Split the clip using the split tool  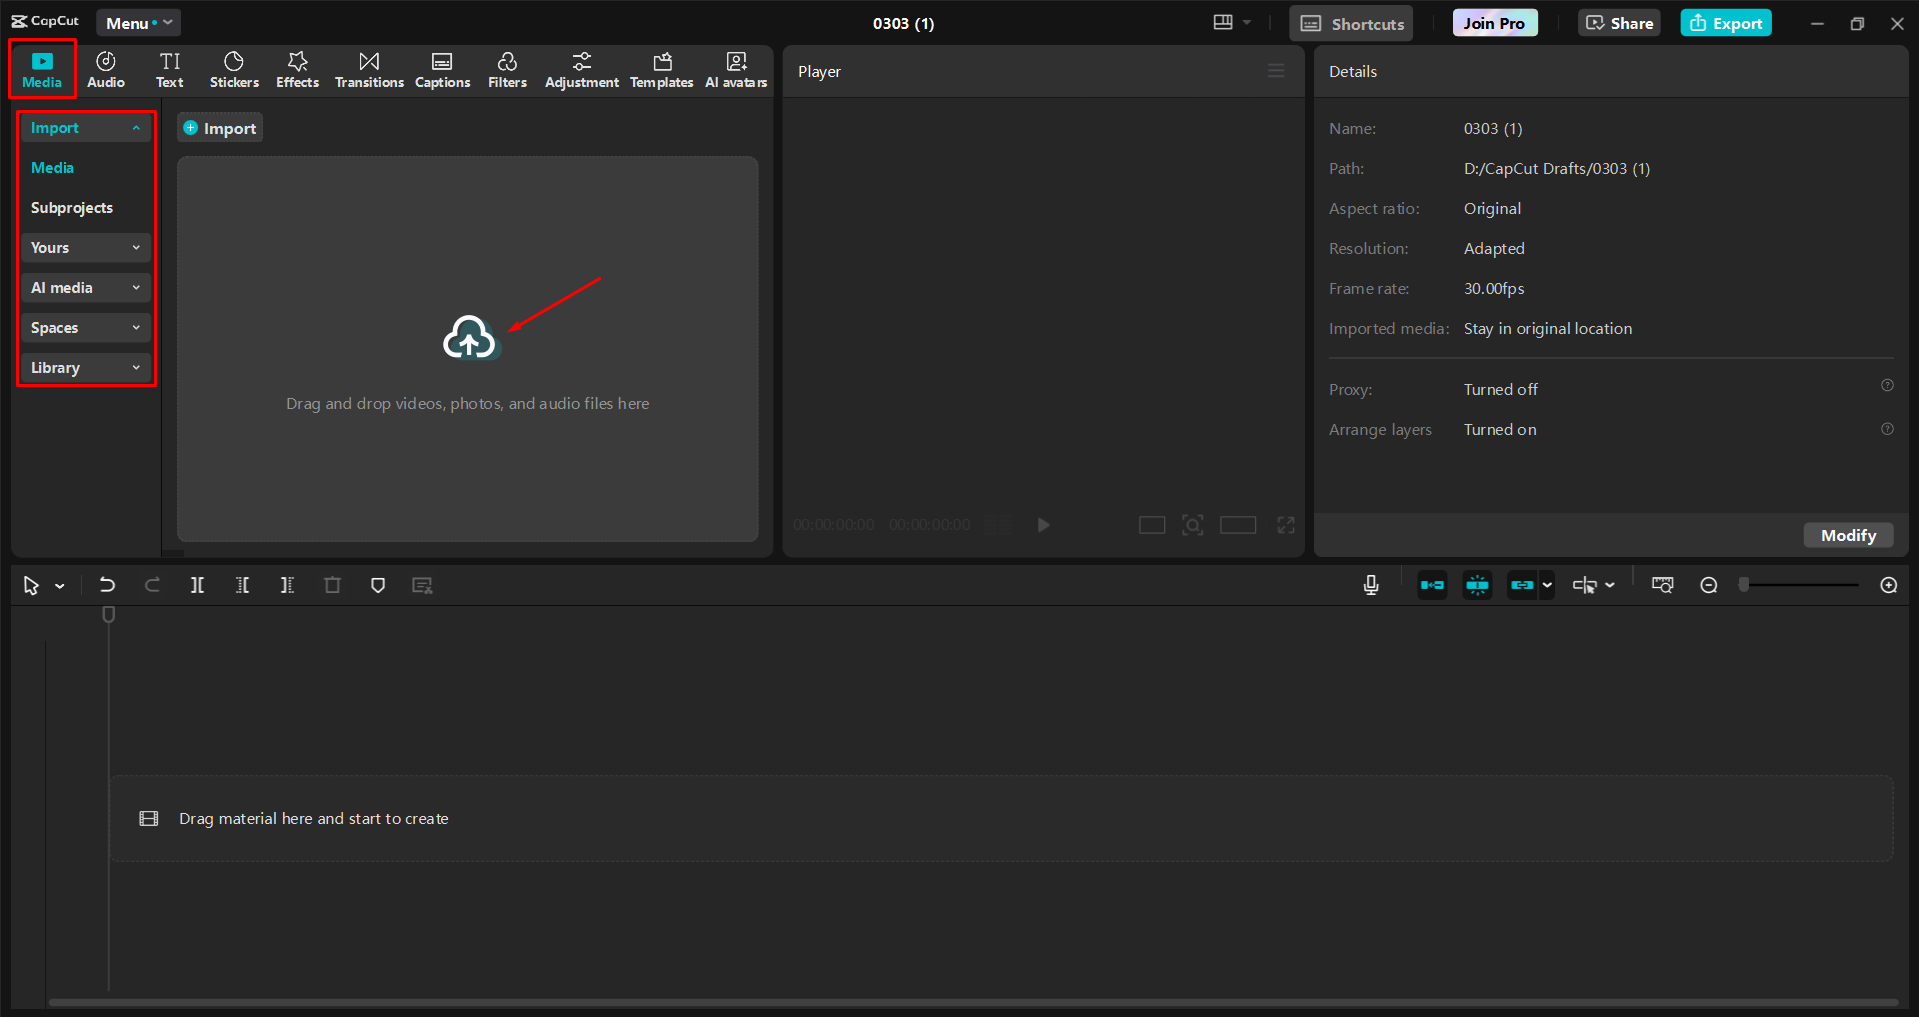[197, 585]
